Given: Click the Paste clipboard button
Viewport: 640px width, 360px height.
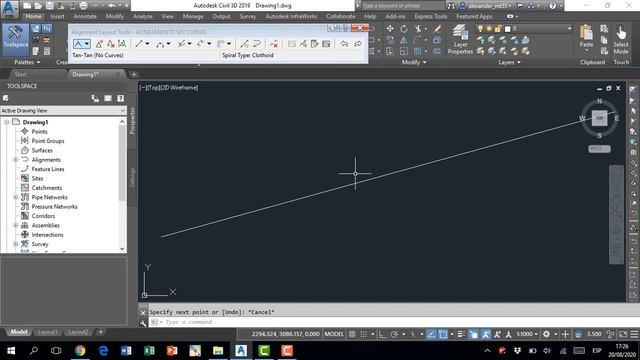Looking at the screenshot, I should (x=586, y=37).
